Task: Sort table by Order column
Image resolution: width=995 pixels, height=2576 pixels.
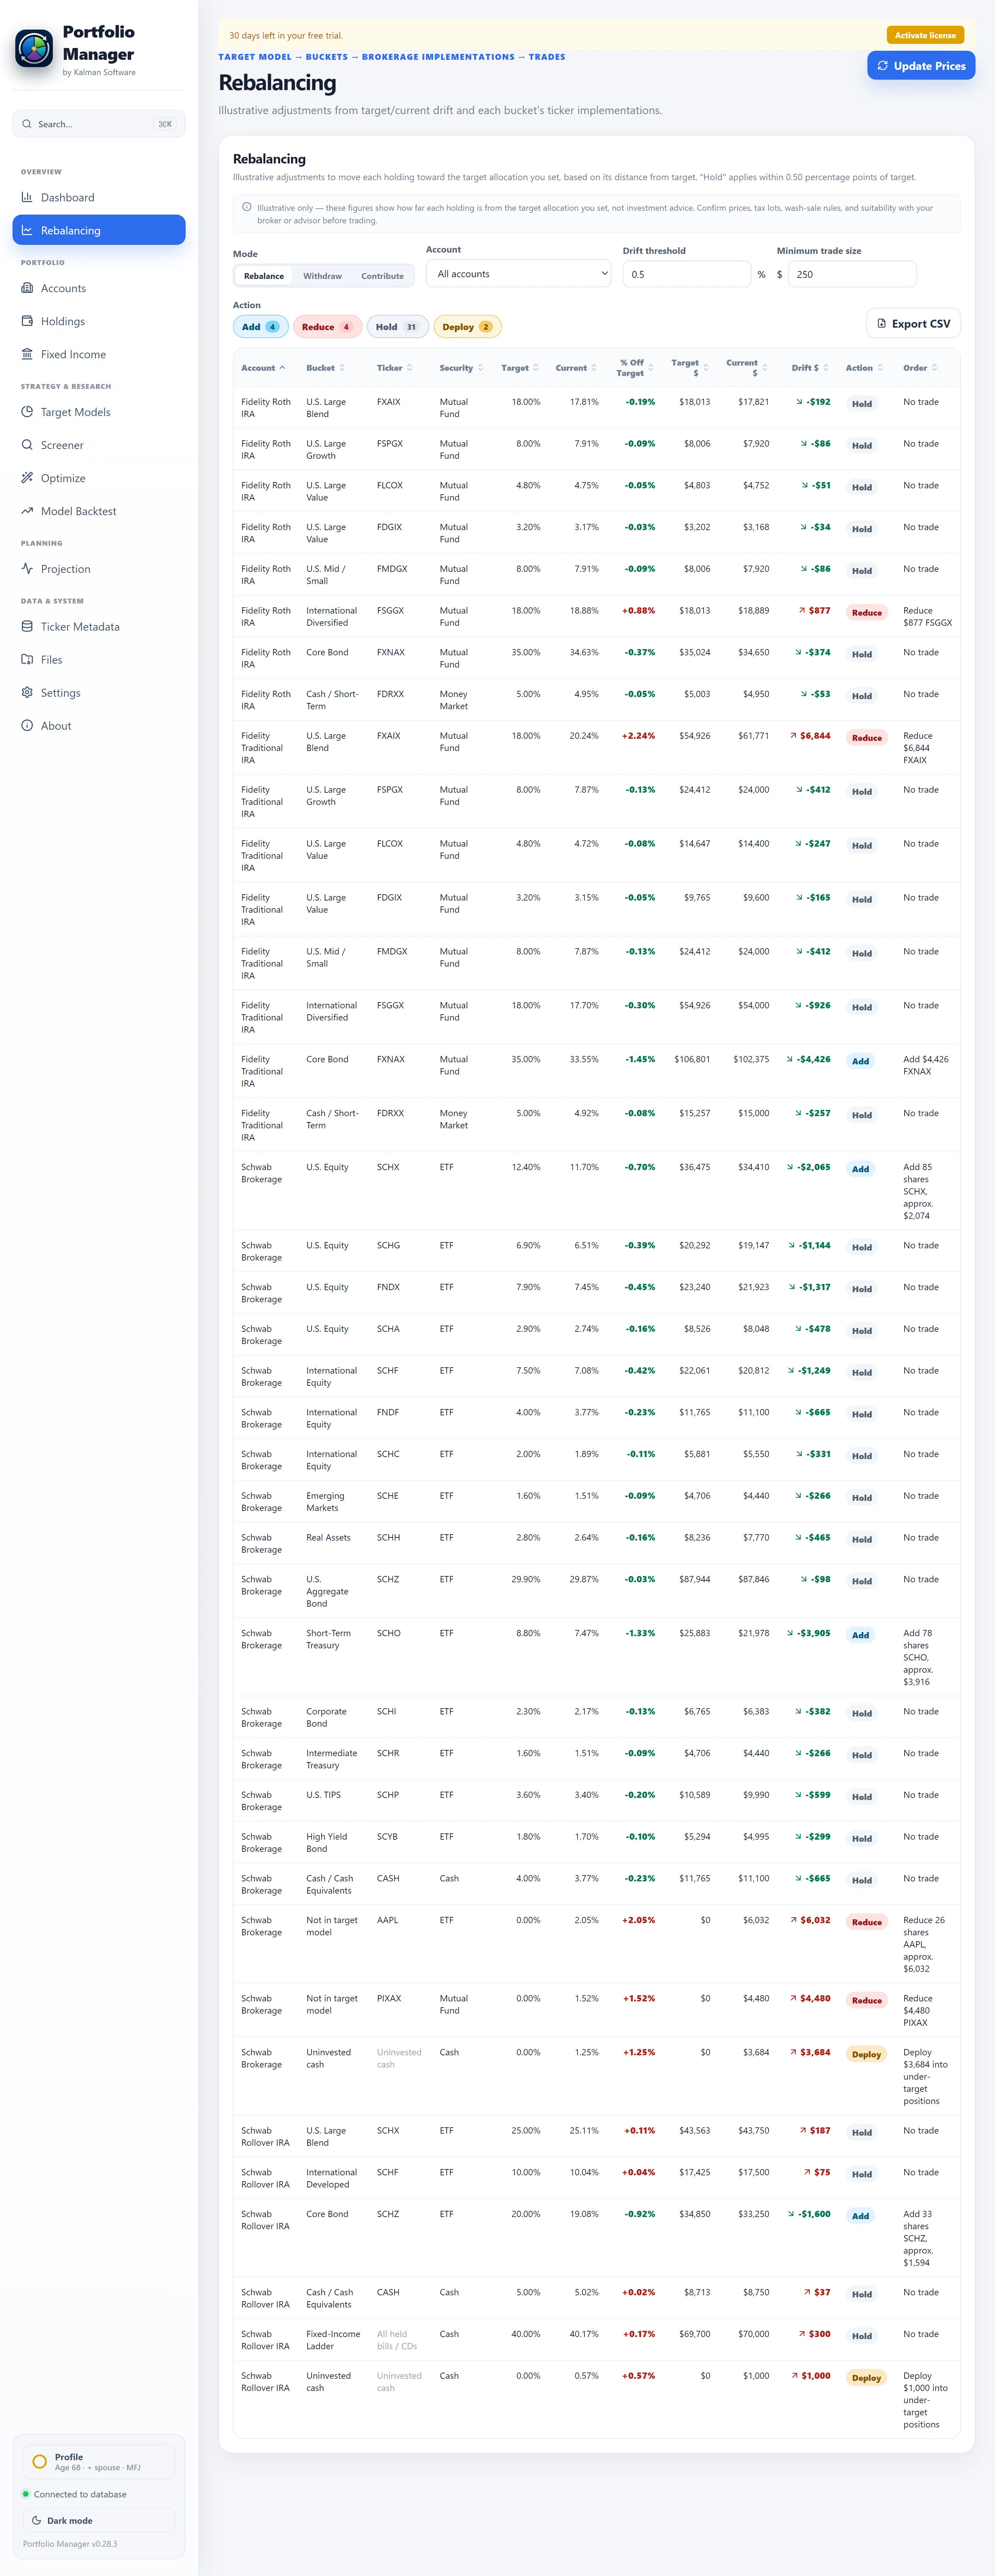Action: tap(920, 368)
